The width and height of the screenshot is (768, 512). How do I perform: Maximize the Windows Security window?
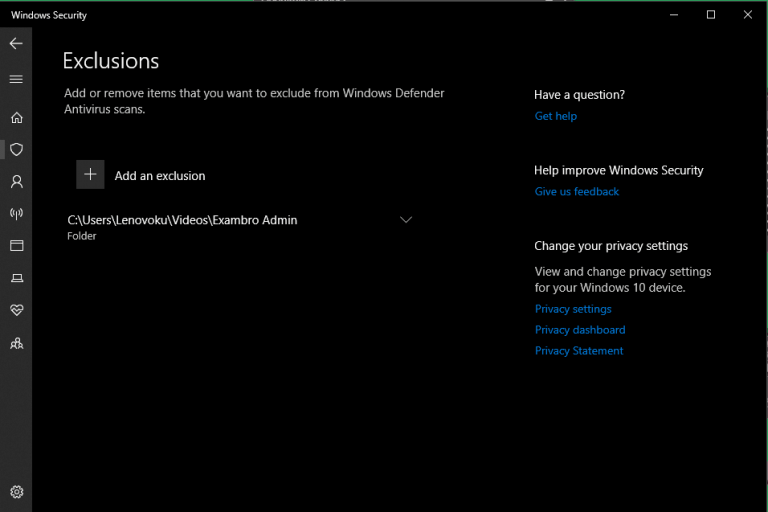pos(711,15)
